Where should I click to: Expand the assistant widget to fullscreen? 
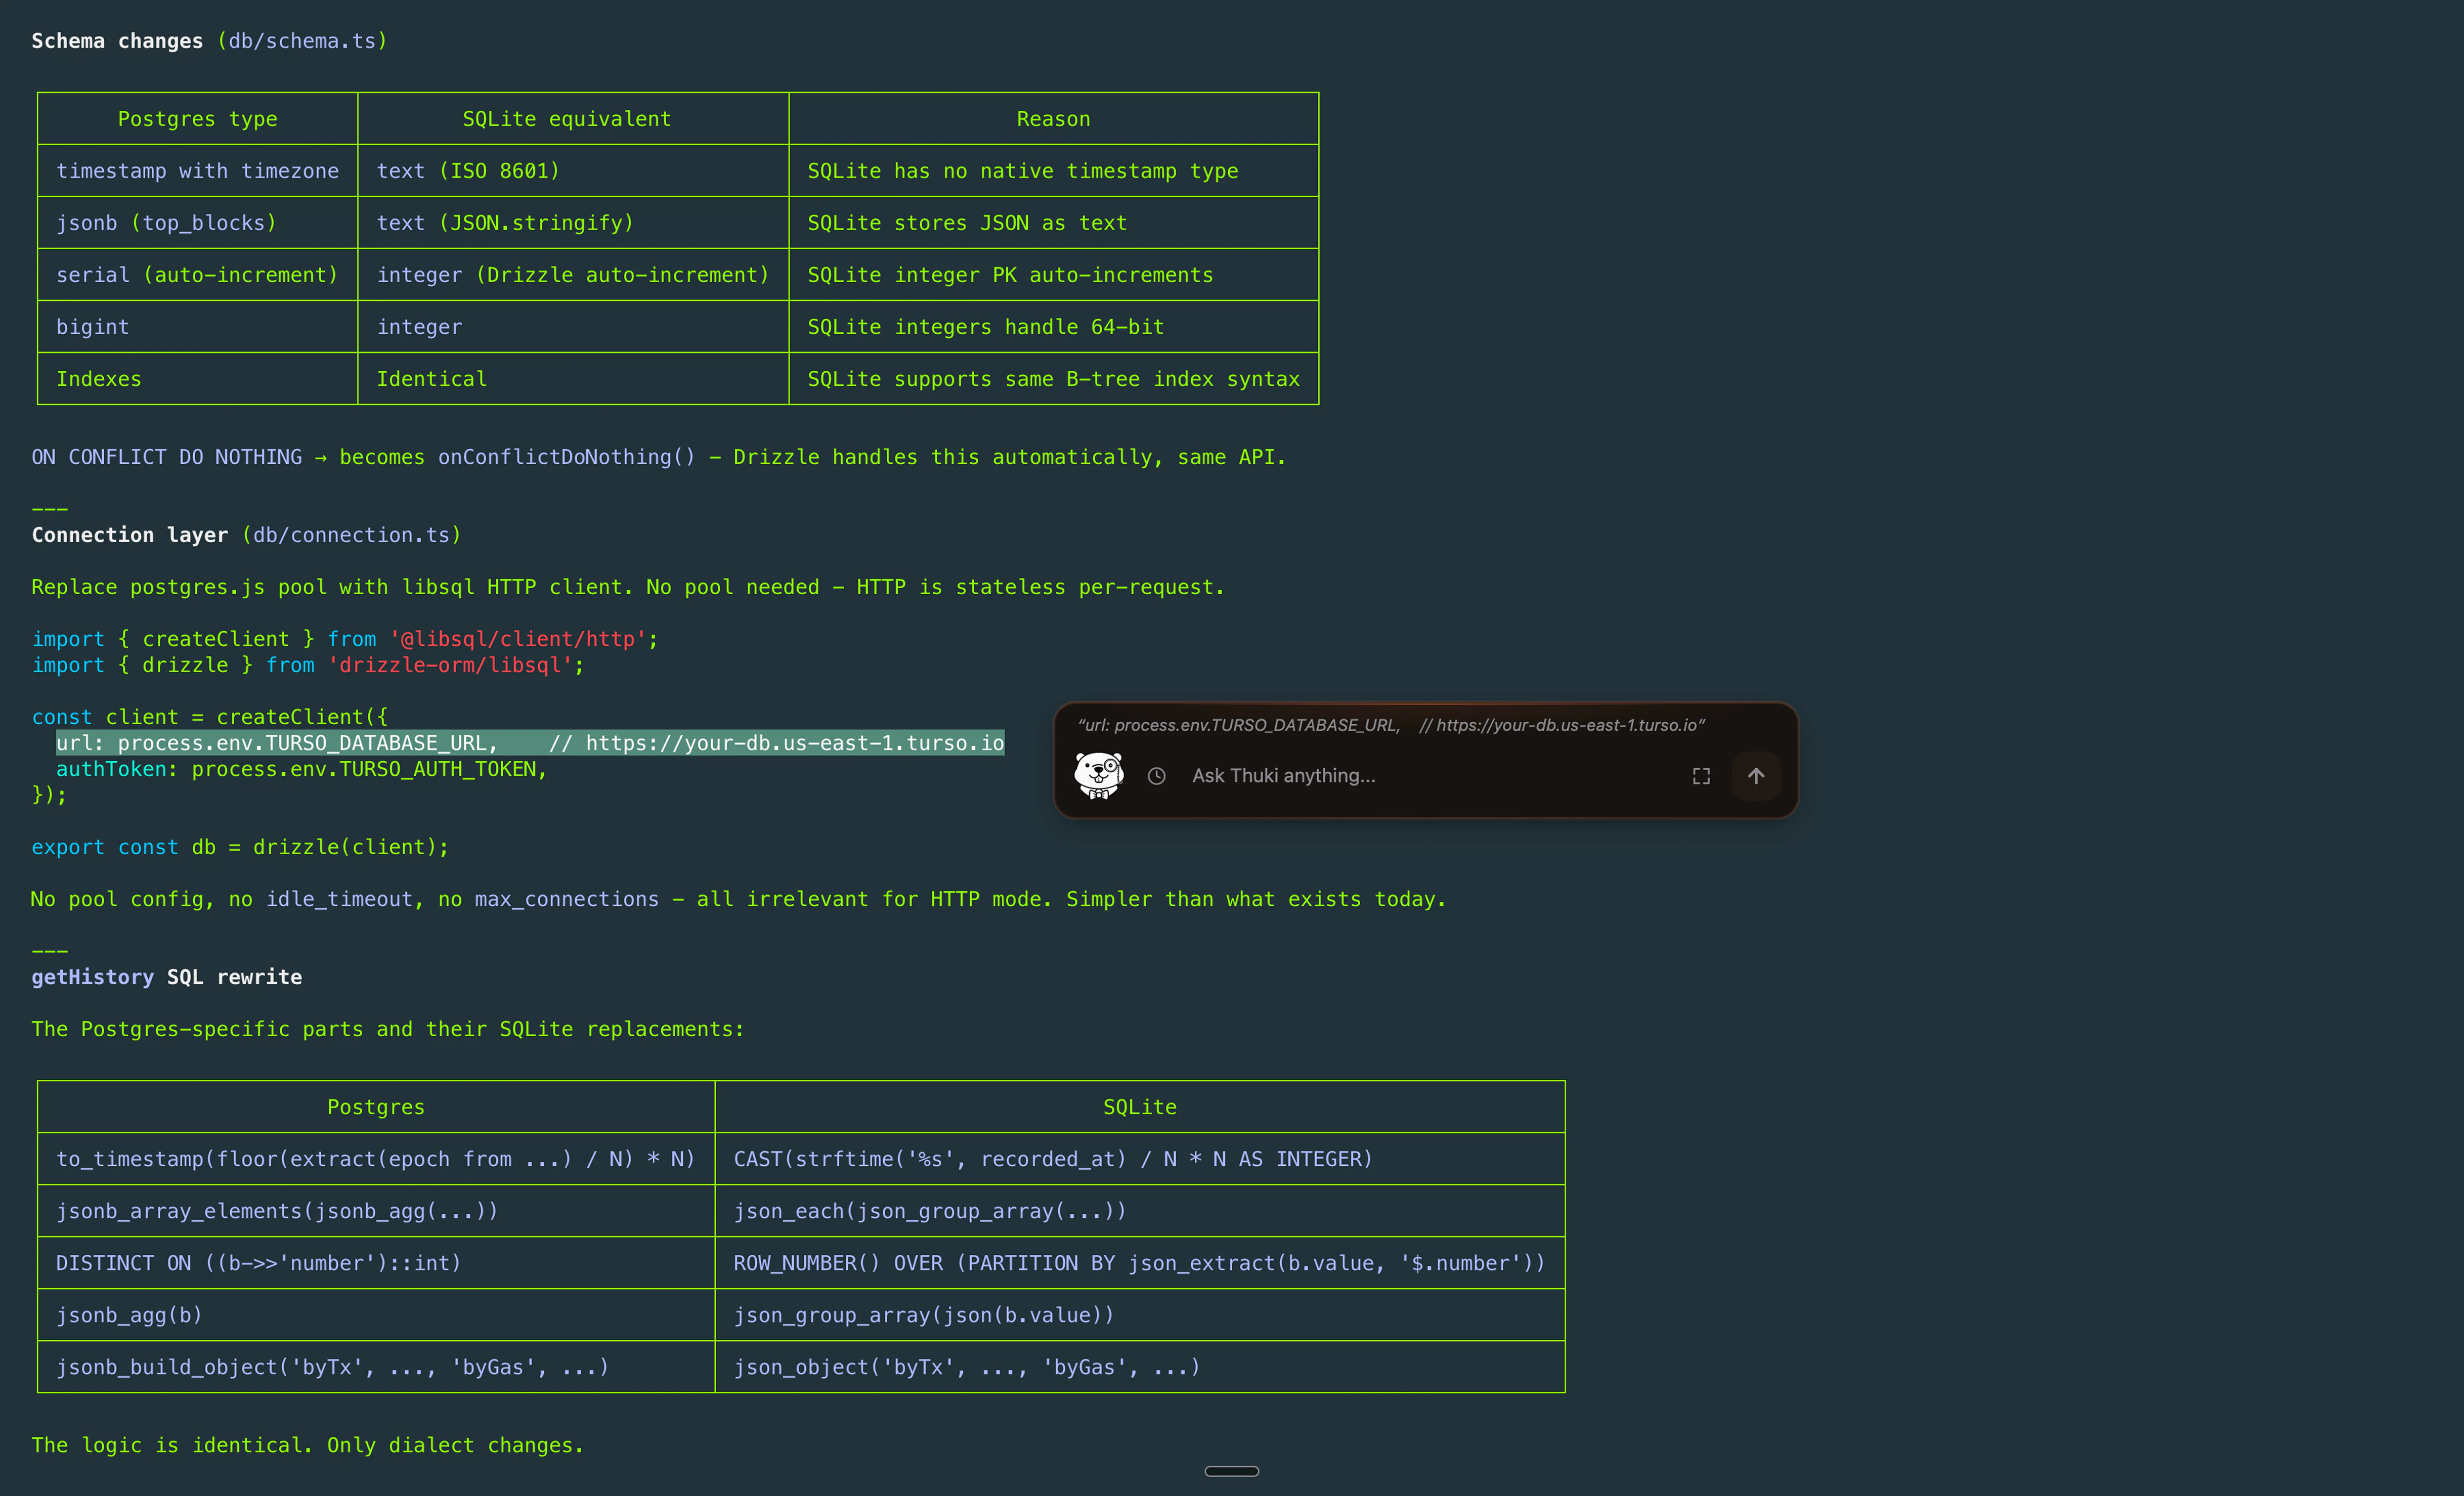point(1702,775)
